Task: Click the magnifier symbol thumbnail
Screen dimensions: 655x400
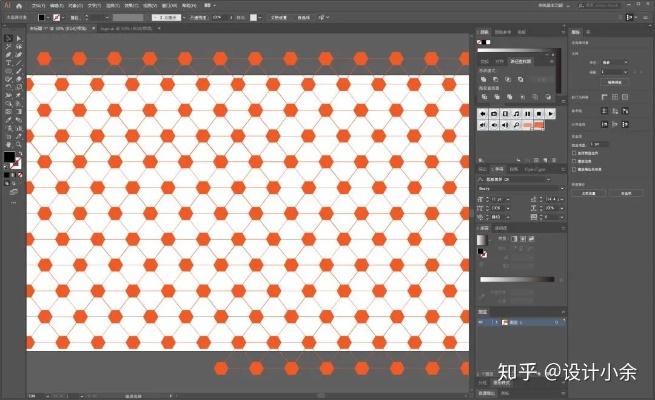Action: [516, 125]
